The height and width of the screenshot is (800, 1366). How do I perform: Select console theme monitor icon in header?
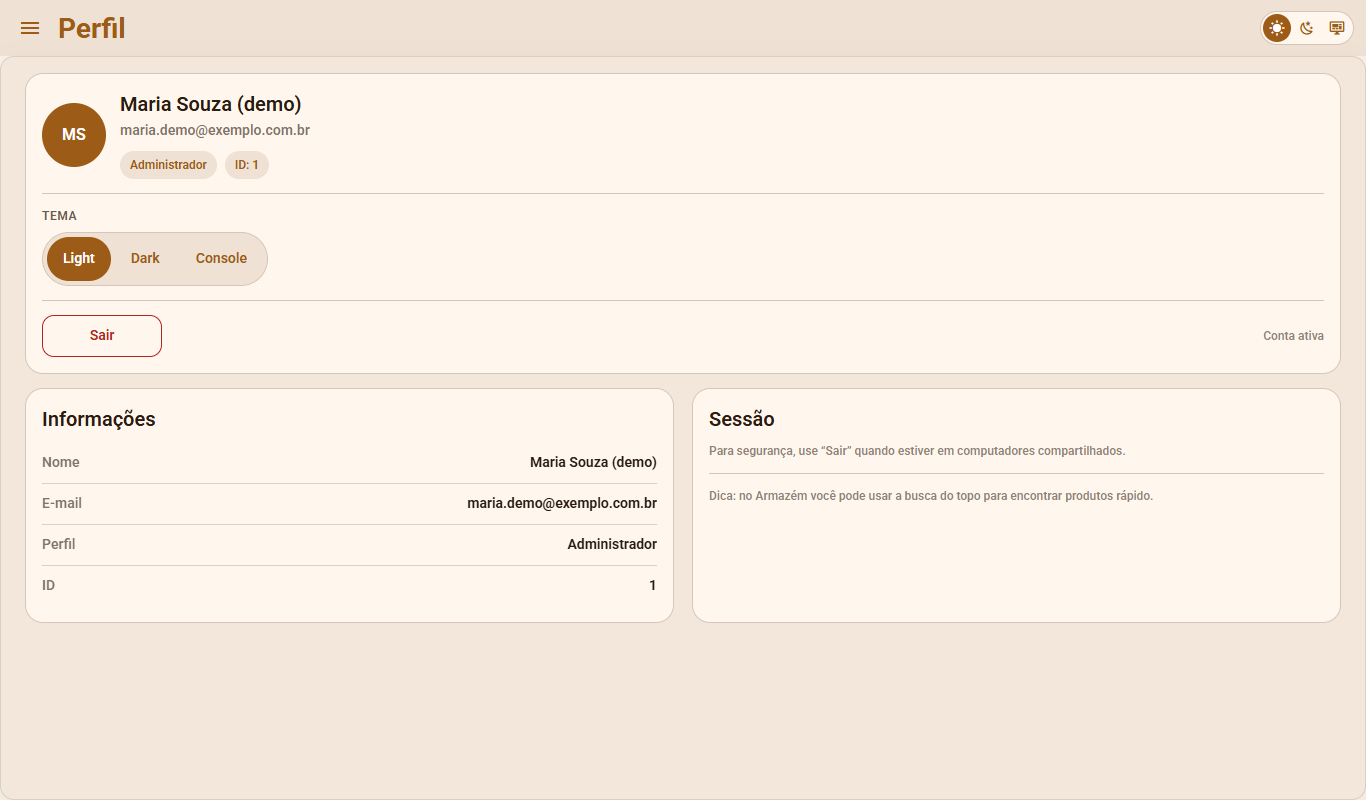1336,28
